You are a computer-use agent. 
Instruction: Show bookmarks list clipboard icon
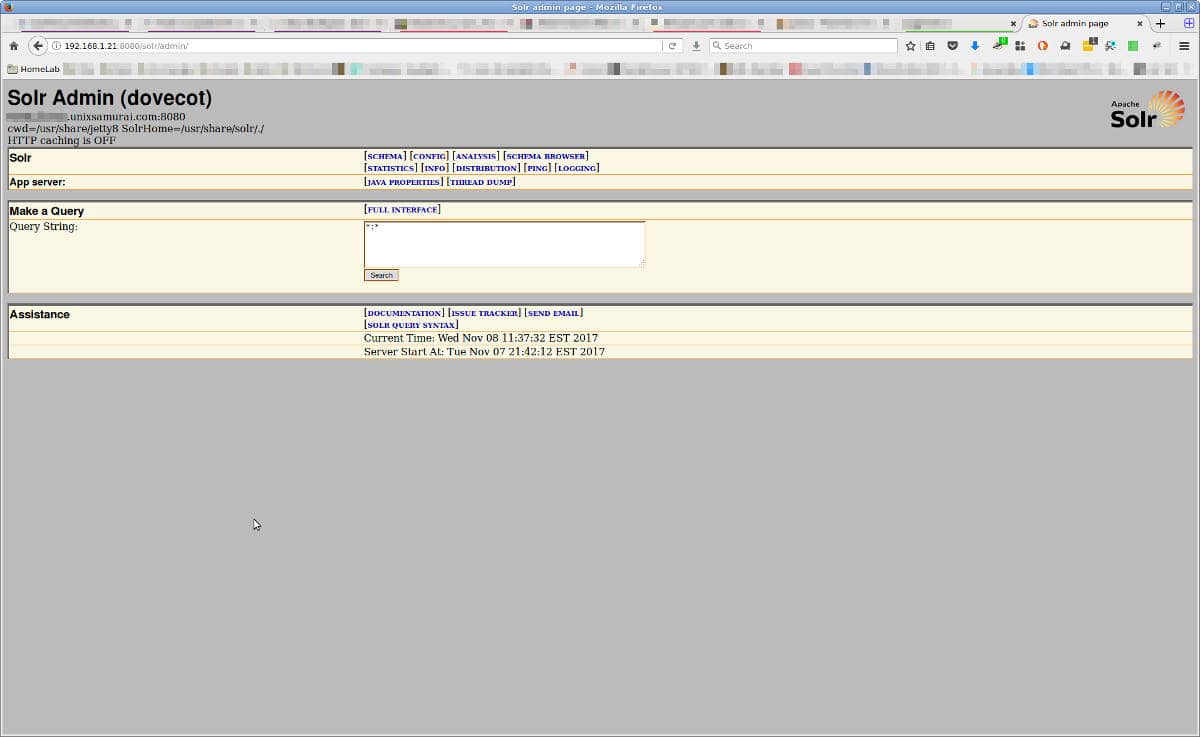coord(930,46)
